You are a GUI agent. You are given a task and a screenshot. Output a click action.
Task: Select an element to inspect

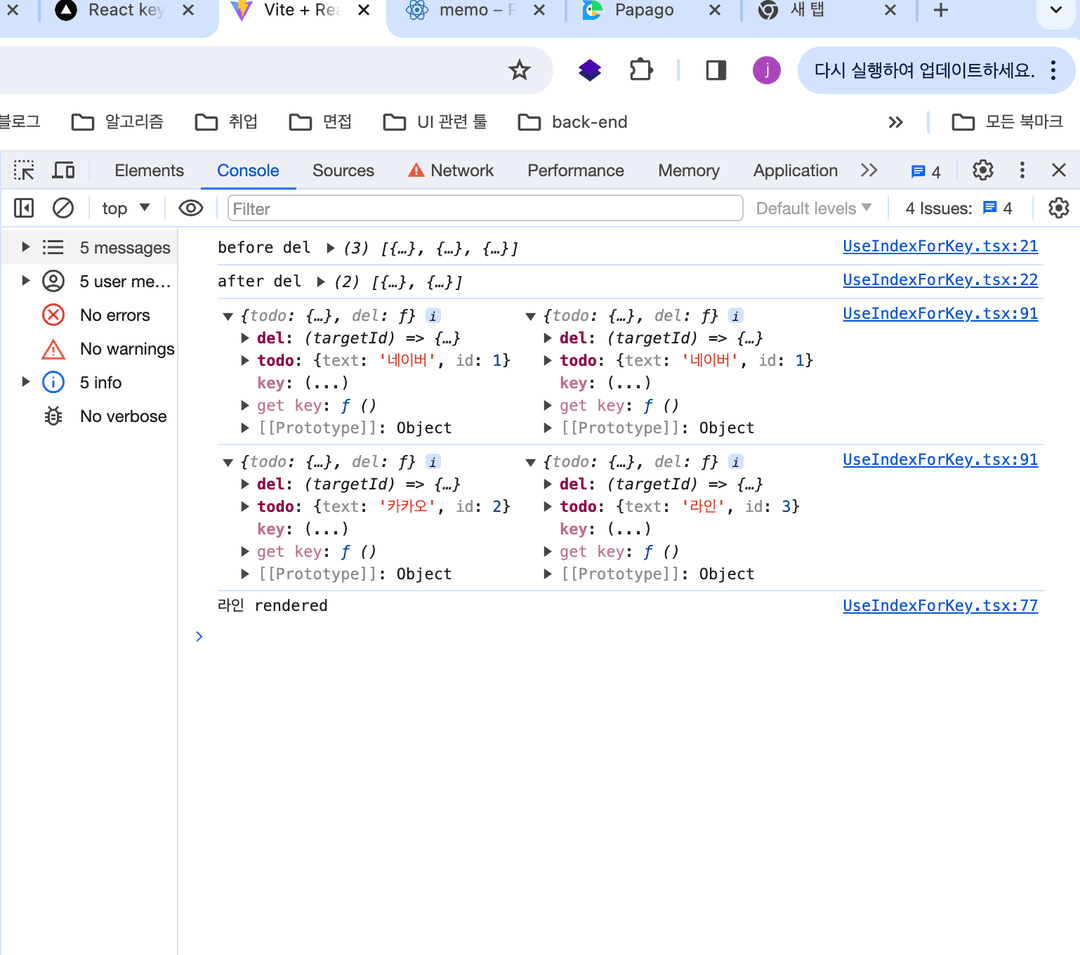pyautogui.click(x=24, y=170)
